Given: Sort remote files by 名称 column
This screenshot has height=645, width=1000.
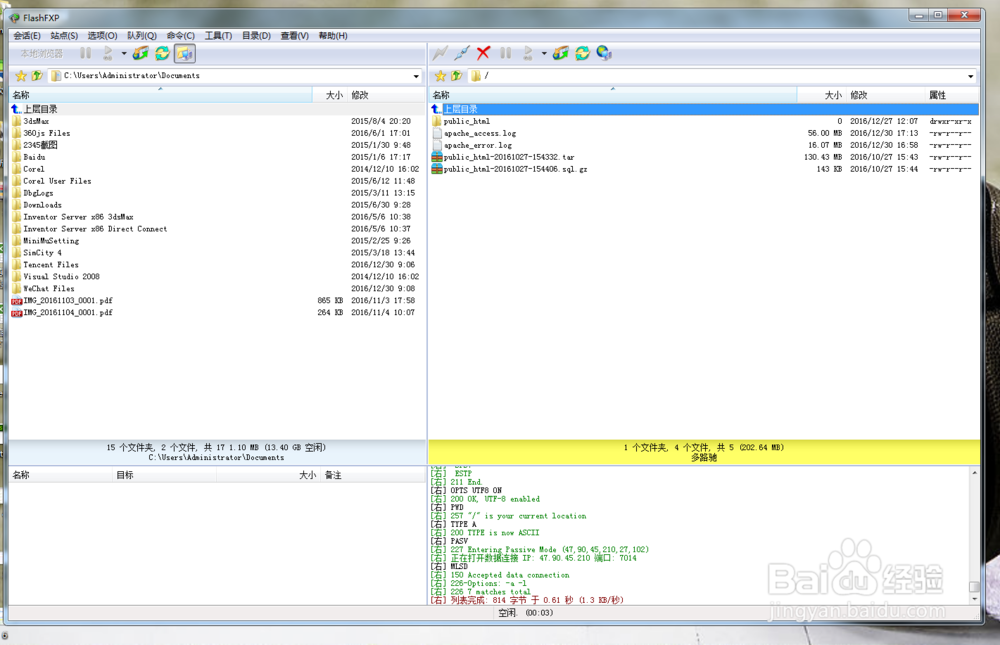Looking at the screenshot, I should point(613,95).
